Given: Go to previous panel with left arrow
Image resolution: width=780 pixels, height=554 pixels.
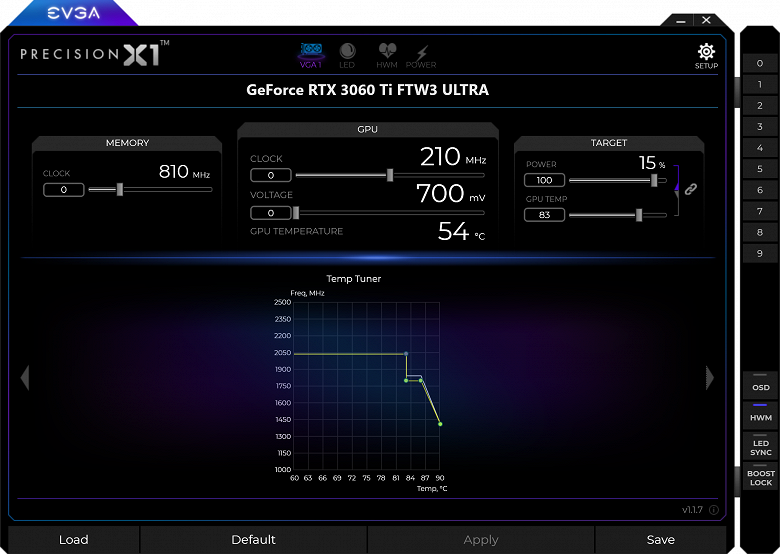Looking at the screenshot, I should [x=25, y=378].
